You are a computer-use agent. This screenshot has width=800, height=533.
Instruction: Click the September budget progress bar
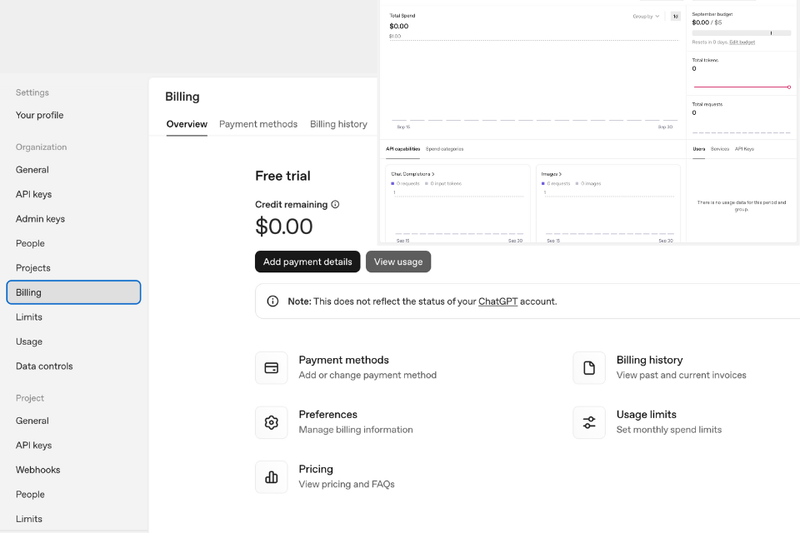[741, 33]
